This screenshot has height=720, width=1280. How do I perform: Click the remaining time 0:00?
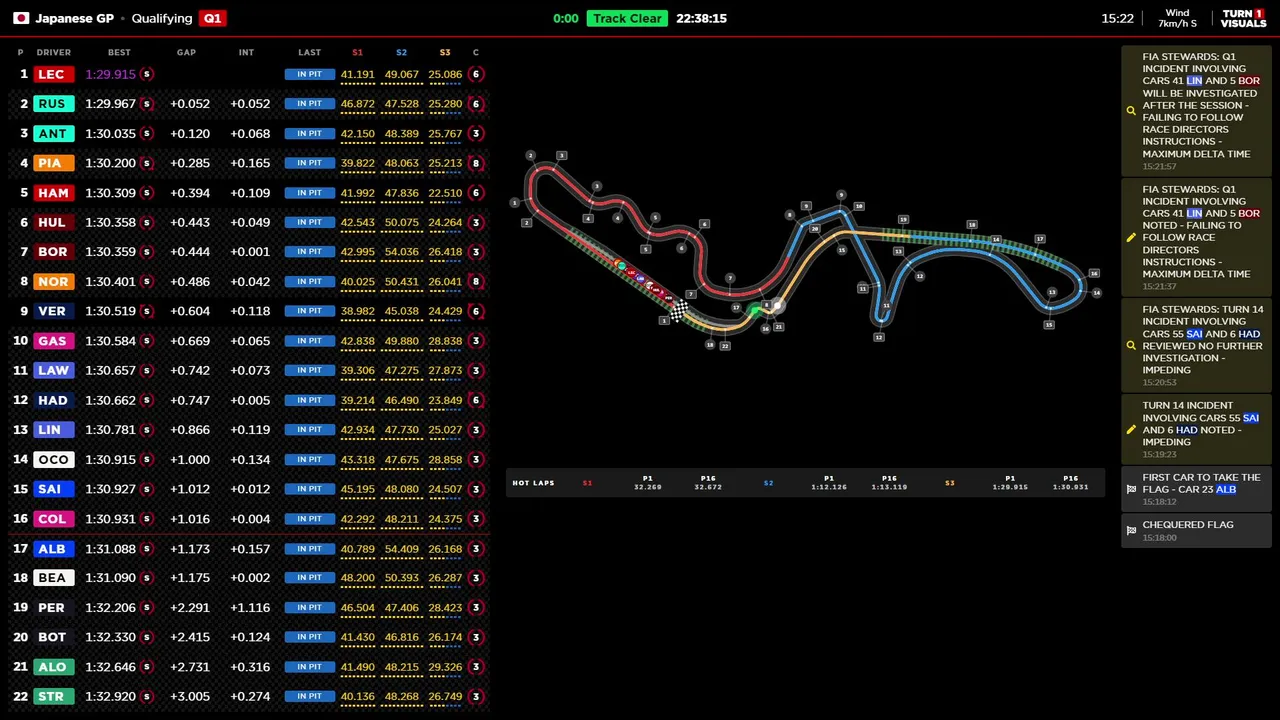566,18
